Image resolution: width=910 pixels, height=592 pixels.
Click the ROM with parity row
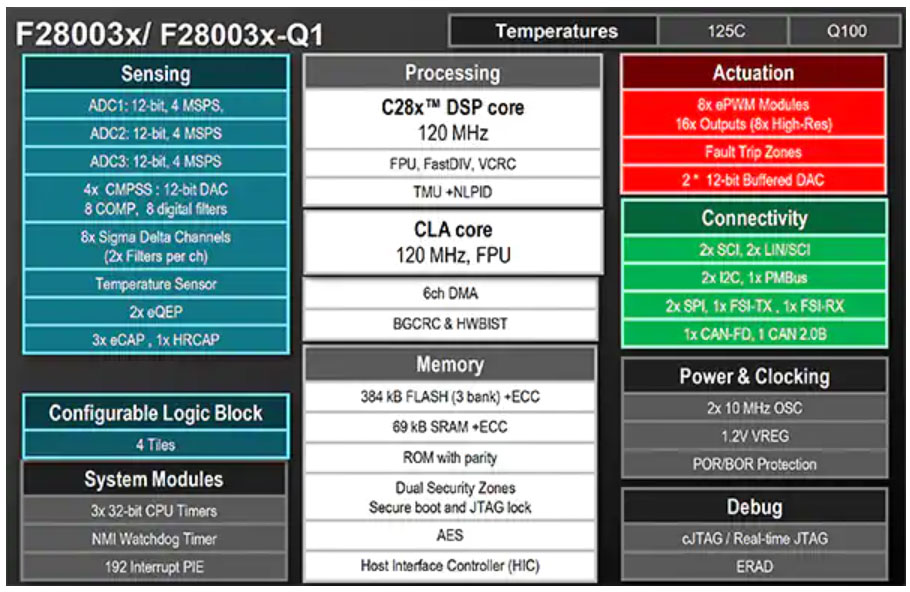(450, 458)
